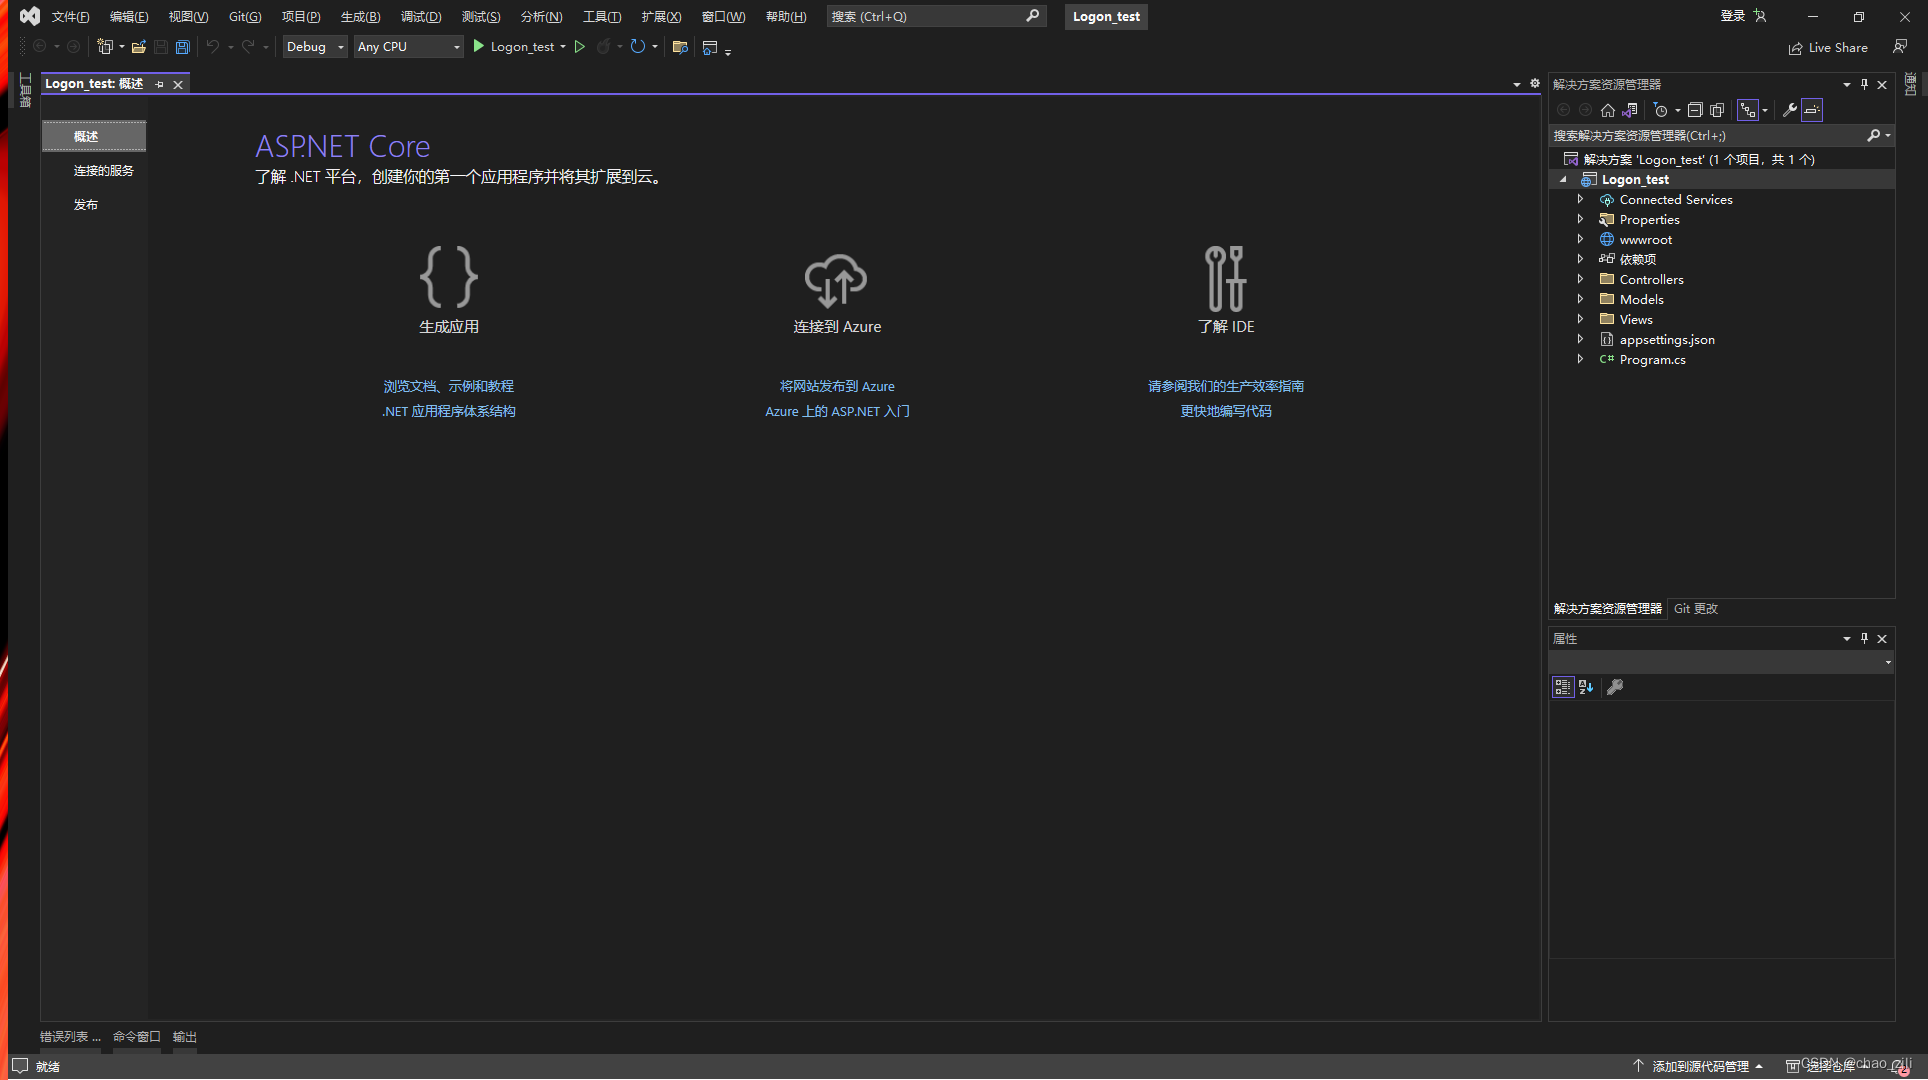Select Program.cs in Solution Explorer

tap(1652, 360)
